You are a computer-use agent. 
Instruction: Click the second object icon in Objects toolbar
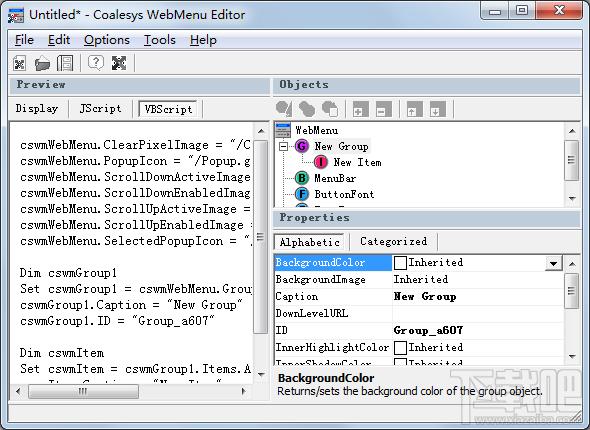pyautogui.click(x=307, y=109)
